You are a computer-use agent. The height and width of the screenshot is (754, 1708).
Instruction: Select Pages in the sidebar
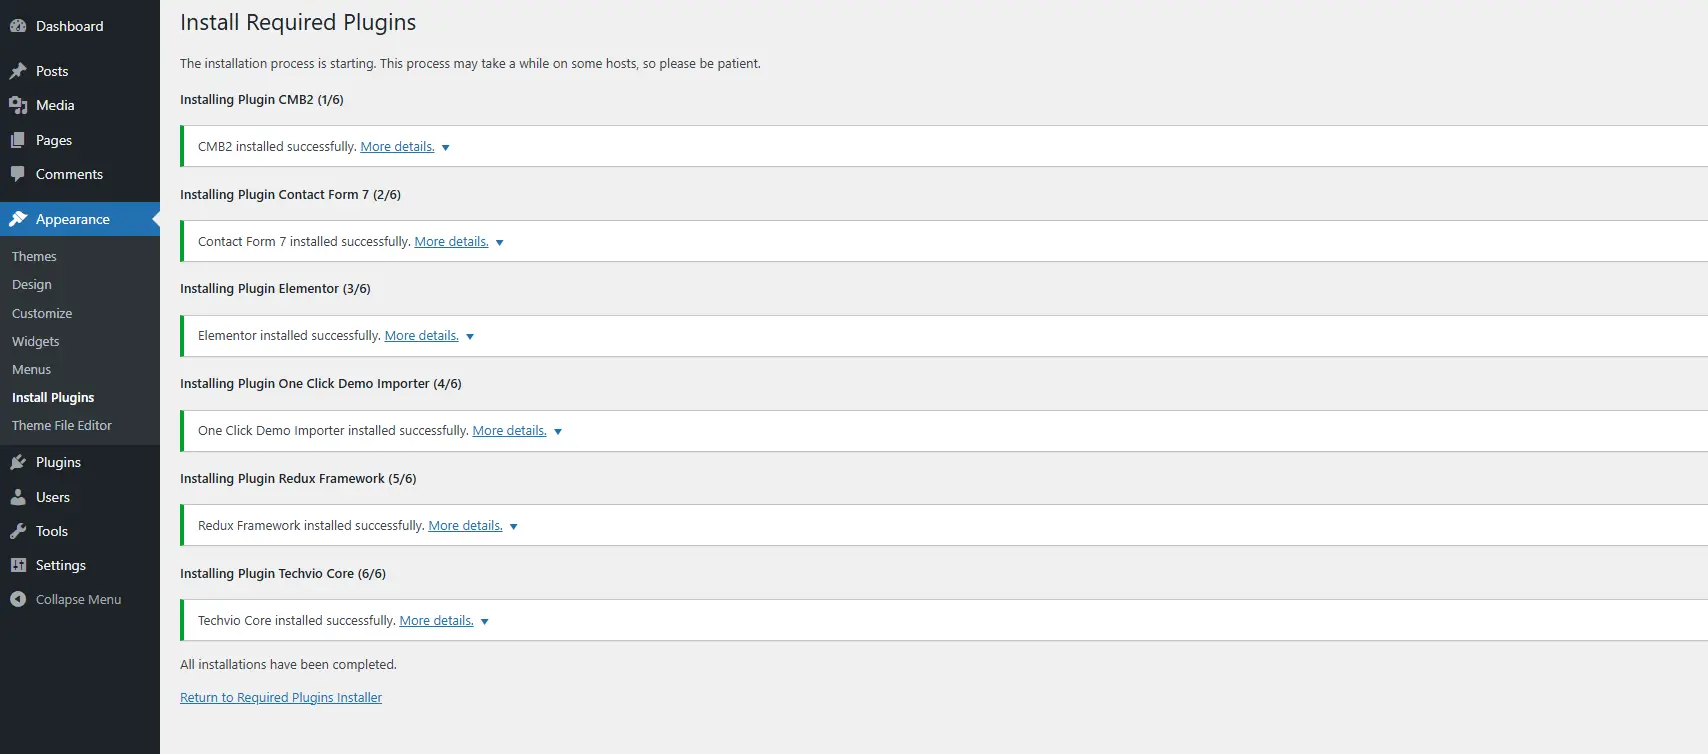pyautogui.click(x=80, y=140)
